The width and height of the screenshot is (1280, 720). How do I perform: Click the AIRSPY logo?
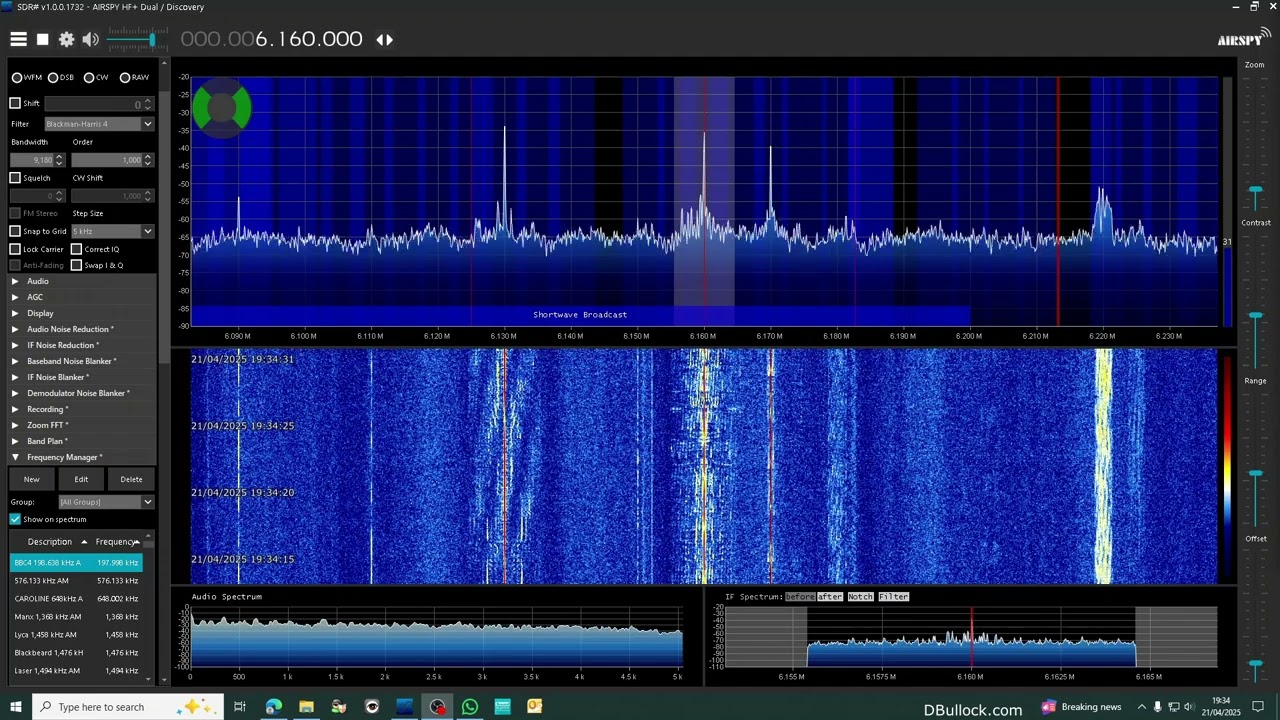click(x=1244, y=38)
